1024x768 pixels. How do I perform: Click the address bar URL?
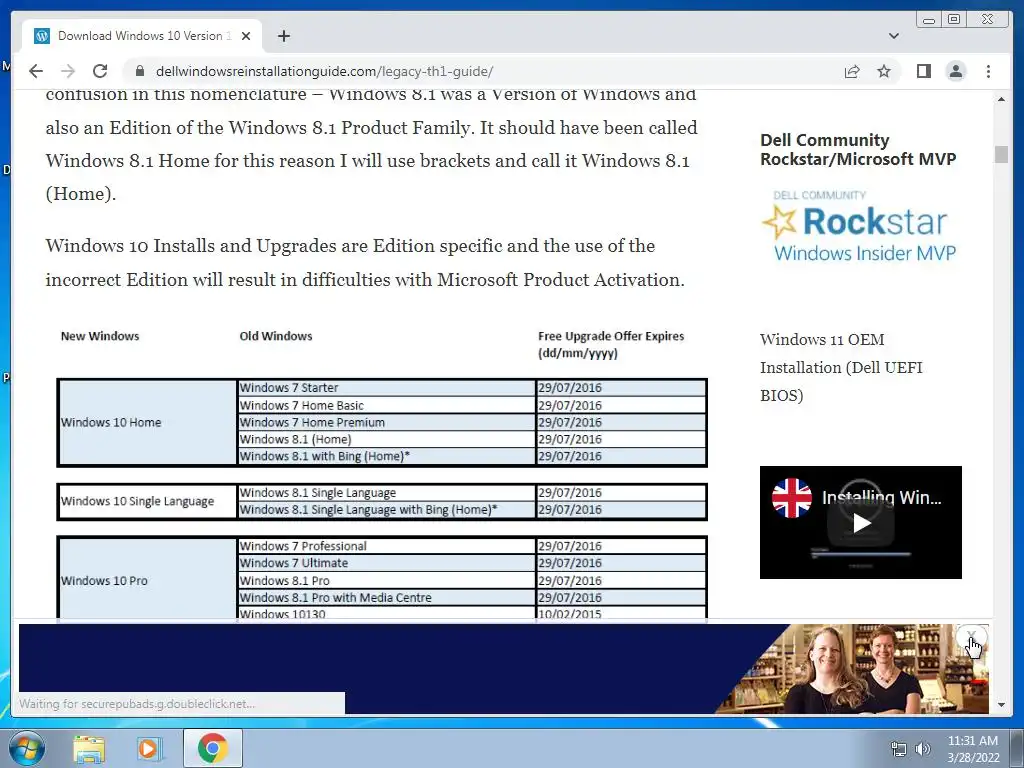(x=325, y=71)
